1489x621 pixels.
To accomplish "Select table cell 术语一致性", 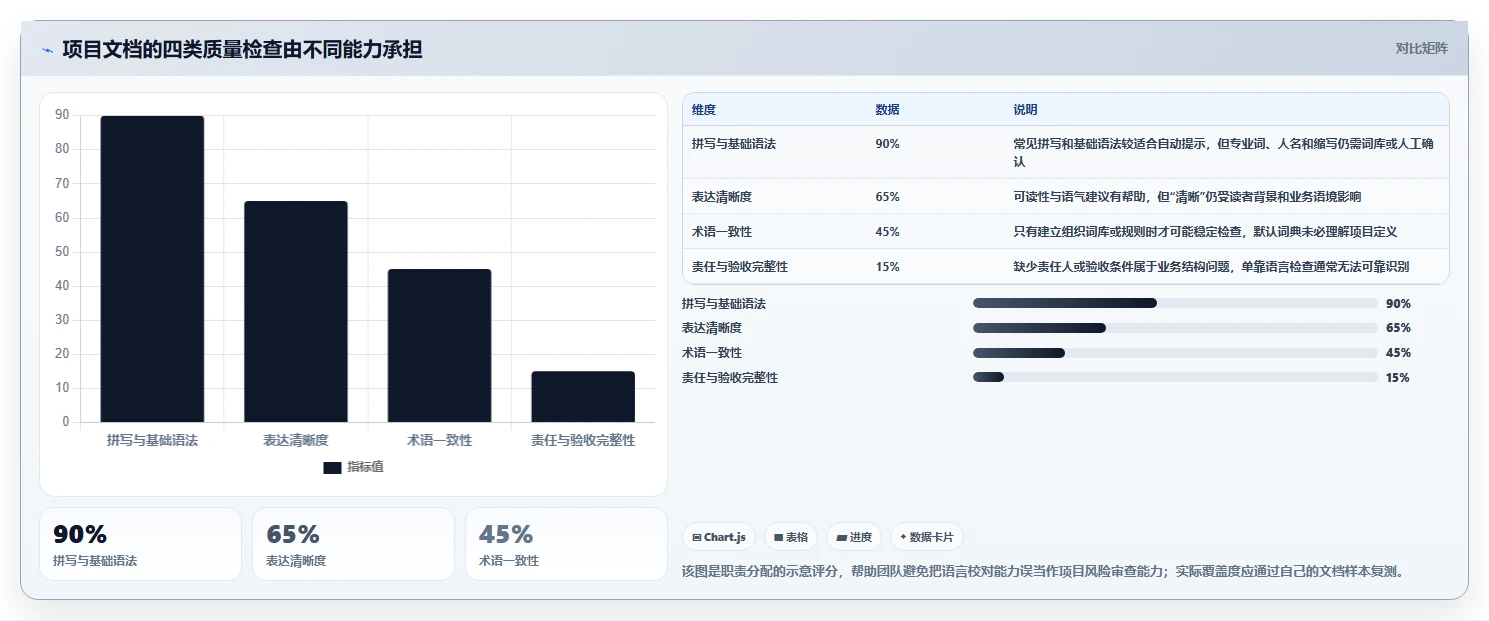I will pos(722,232).
